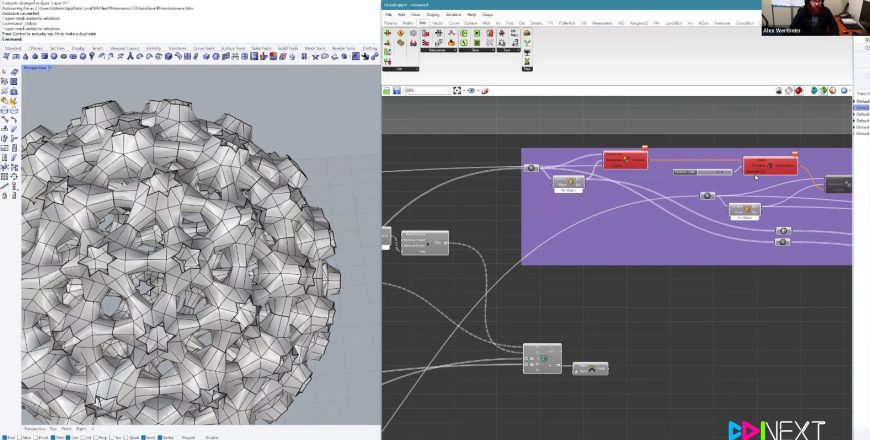Expand the preview eye options dropdown
The height and width of the screenshot is (440, 870).
pyautogui.click(x=477, y=90)
